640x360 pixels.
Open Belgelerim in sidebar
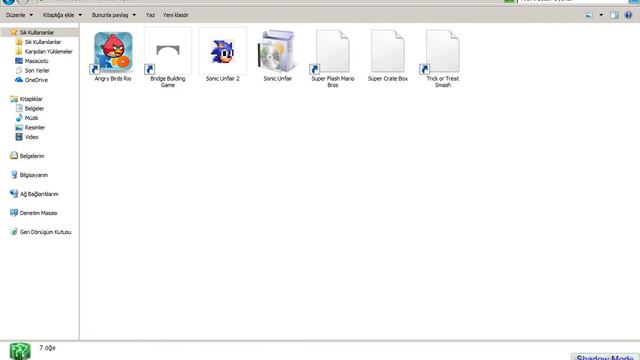pyautogui.click(x=27, y=156)
